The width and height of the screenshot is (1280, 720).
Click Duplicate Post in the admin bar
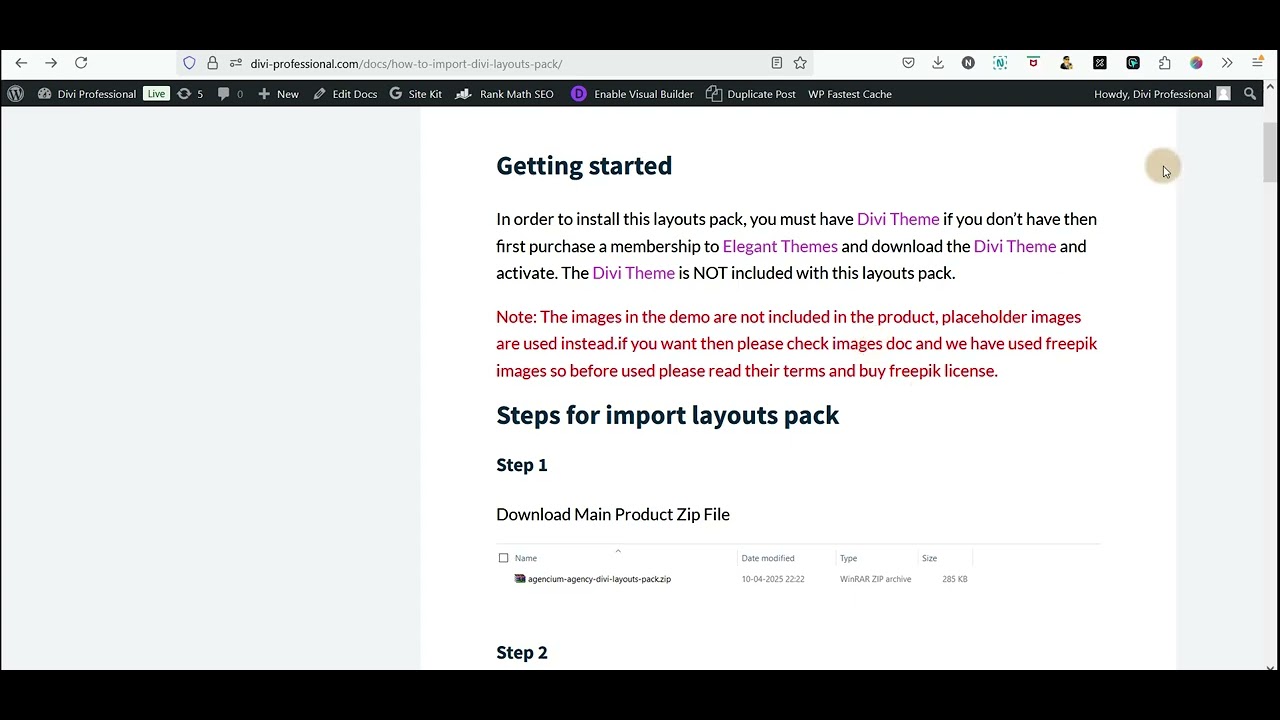click(x=751, y=94)
